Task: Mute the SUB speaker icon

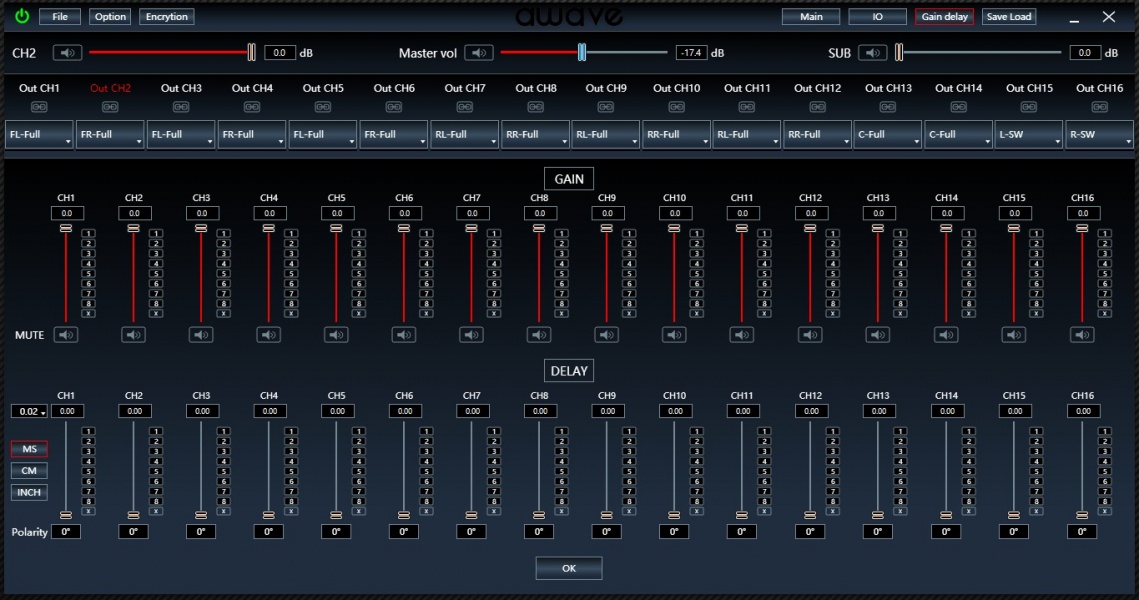Action: 872,52
